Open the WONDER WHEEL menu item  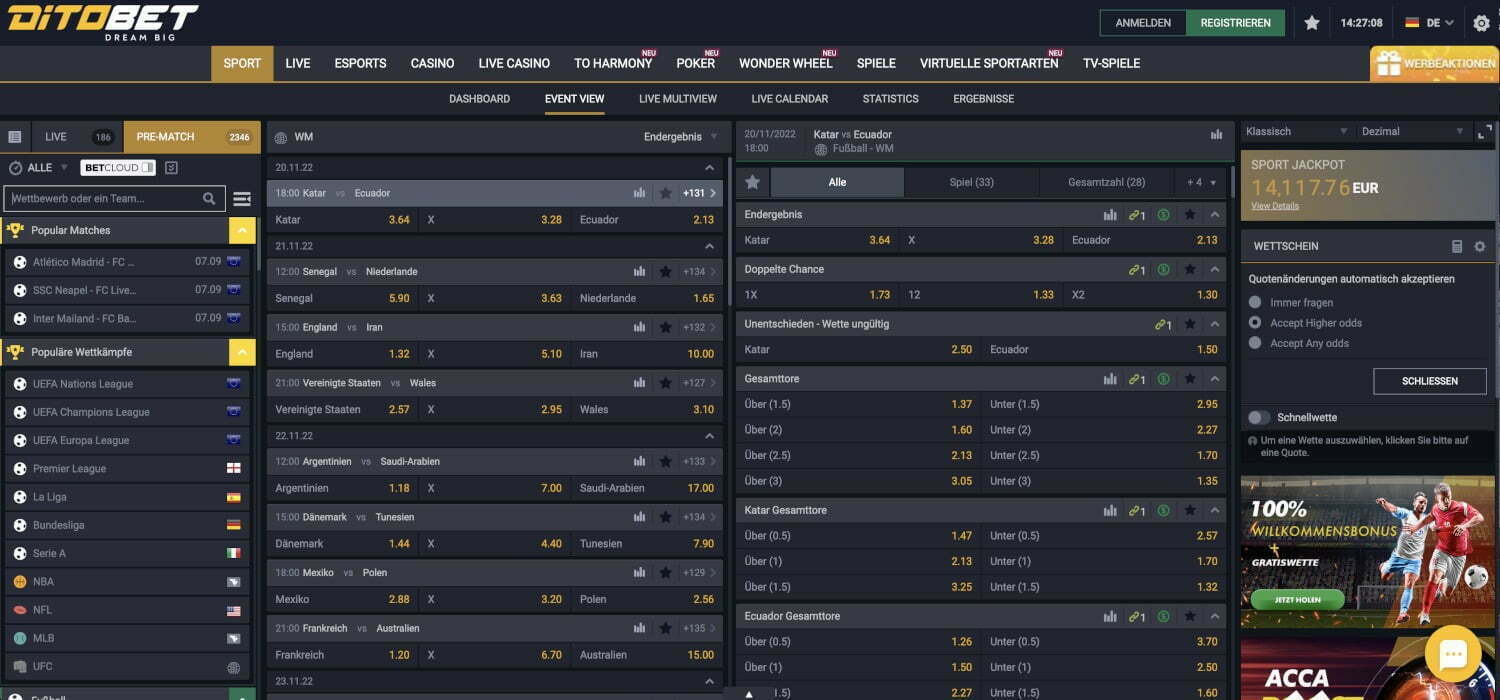(785, 63)
